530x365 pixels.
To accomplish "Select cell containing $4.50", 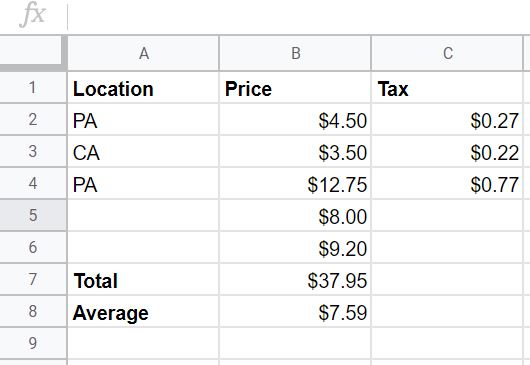I will [295, 120].
